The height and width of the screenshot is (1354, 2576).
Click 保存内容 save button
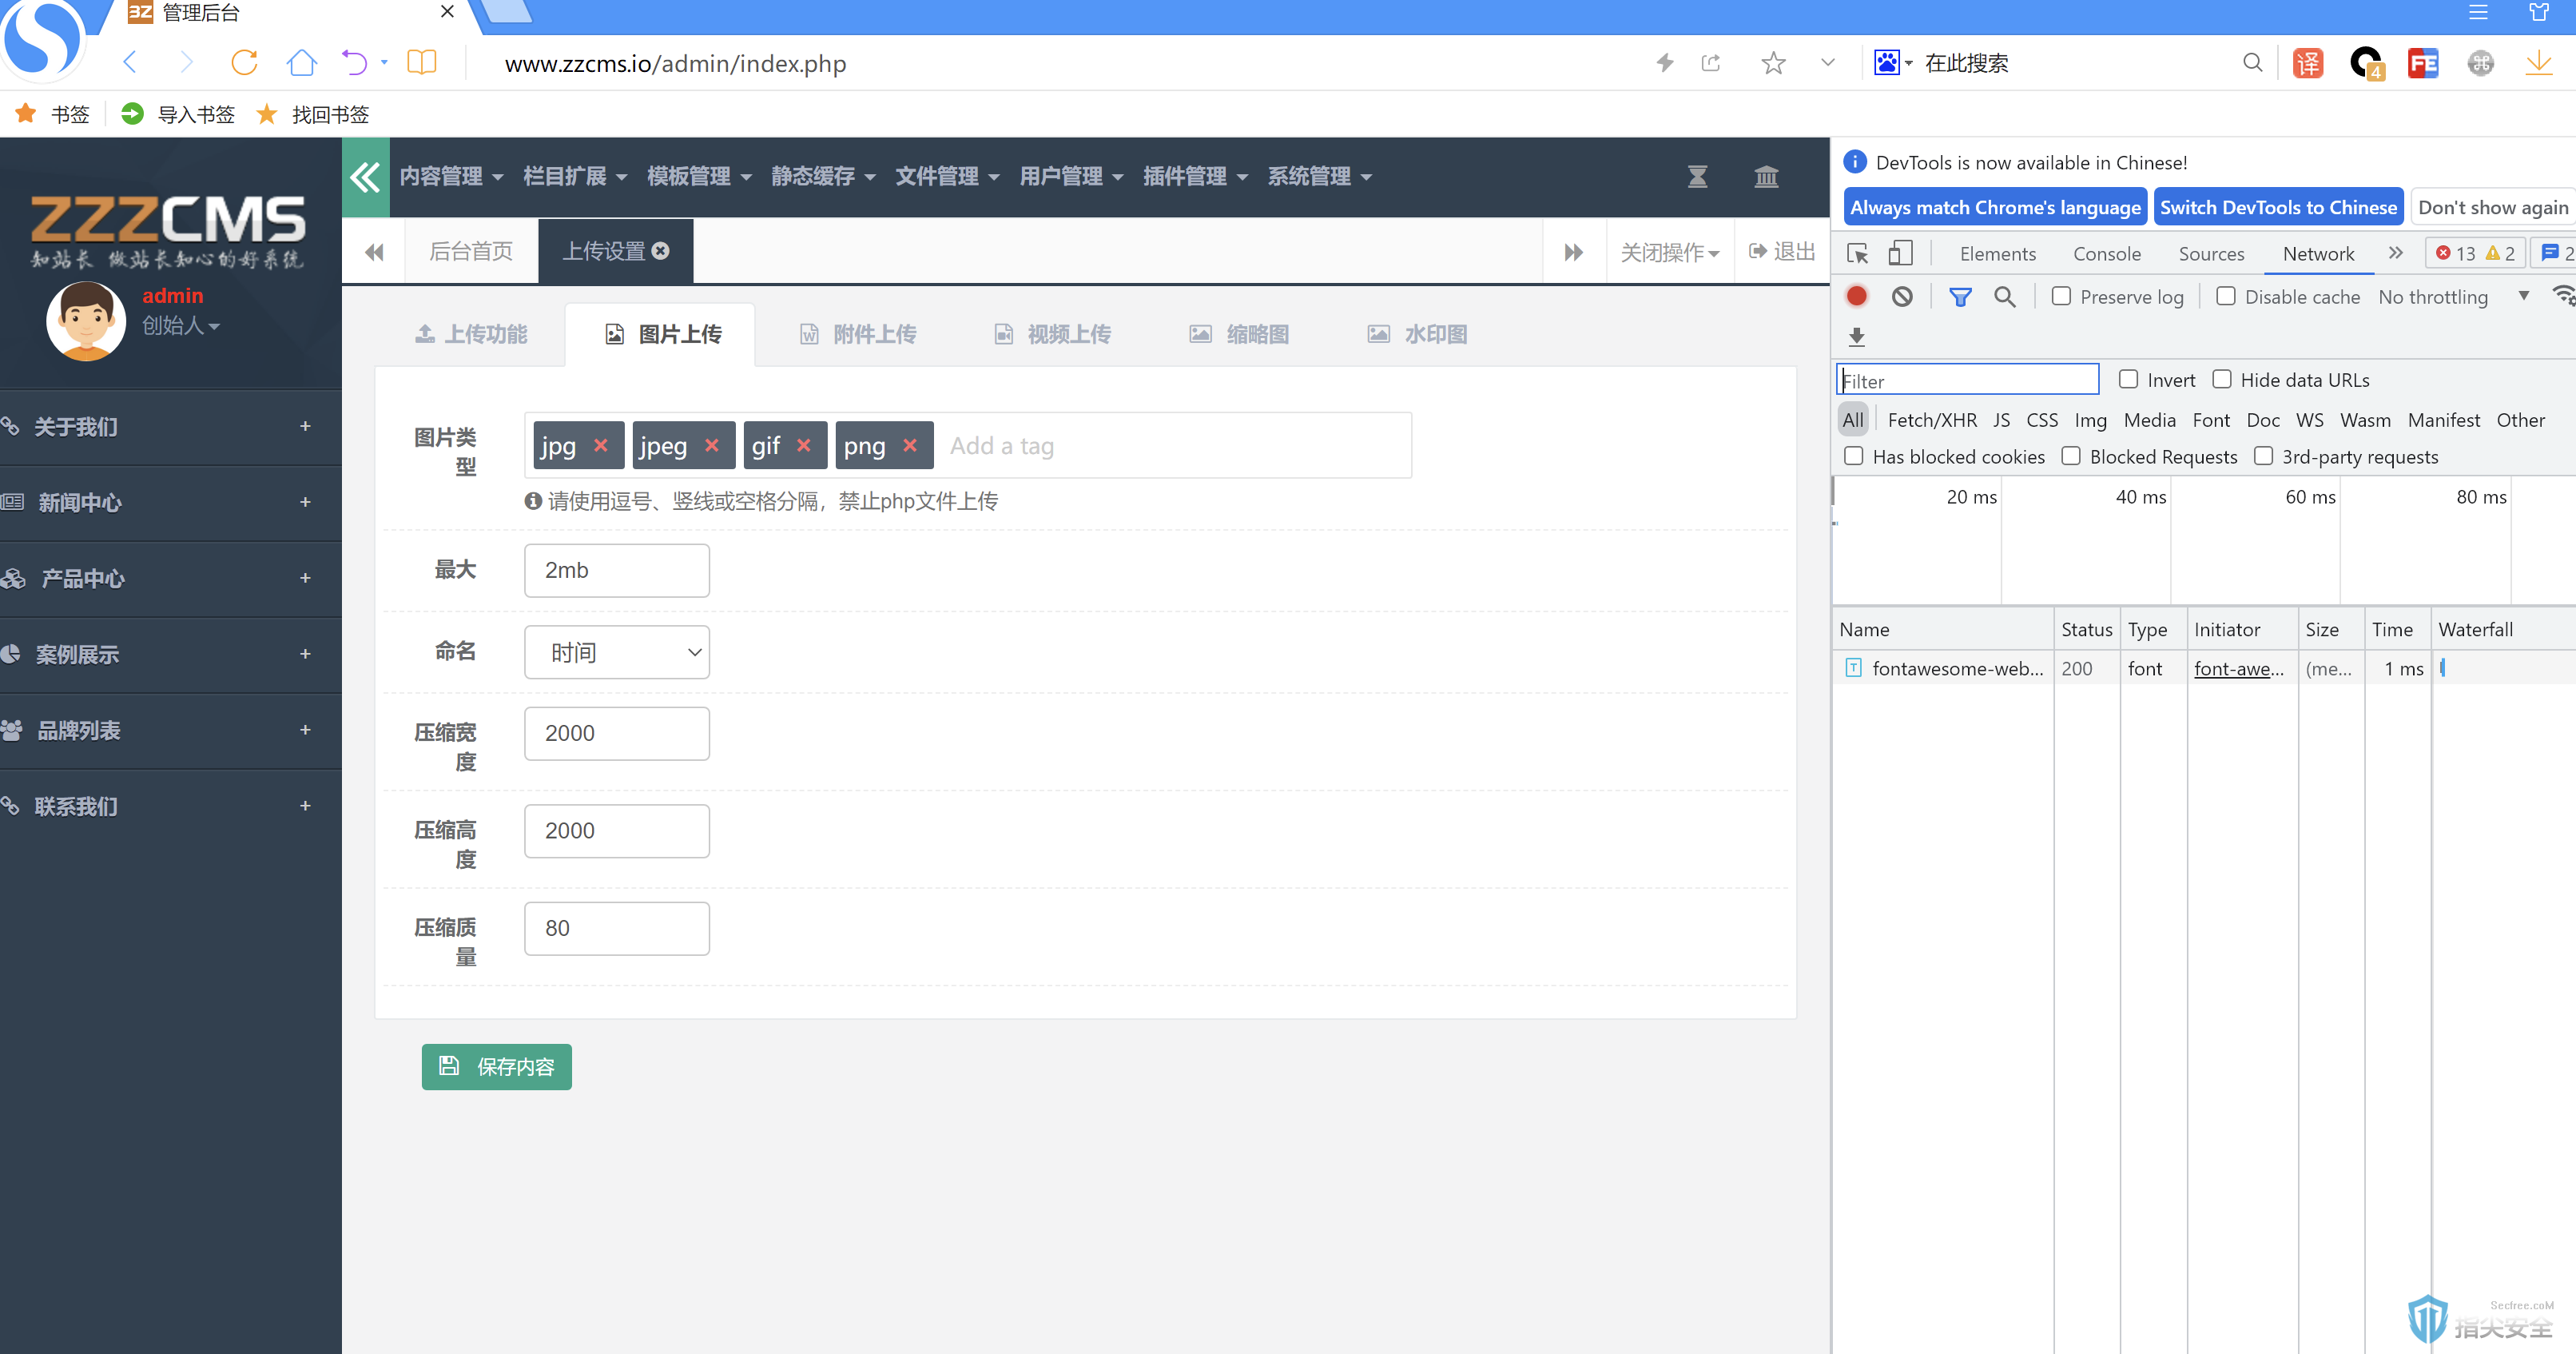tap(497, 1067)
